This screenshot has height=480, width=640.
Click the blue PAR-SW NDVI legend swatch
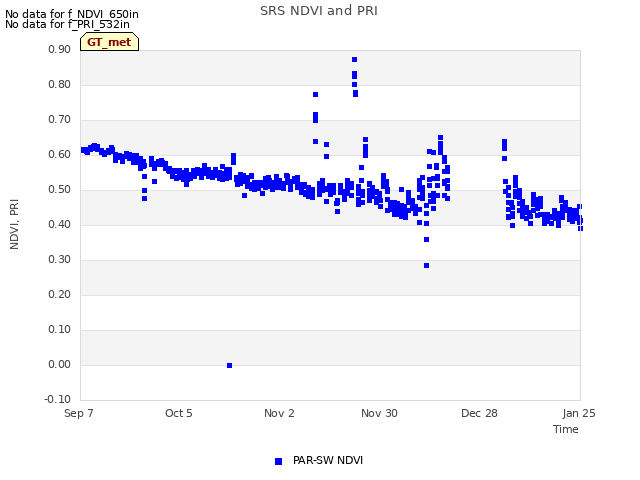point(278,461)
